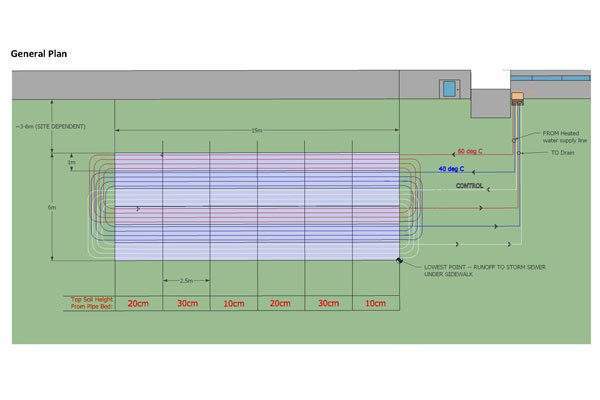Click the Top Soil Height From Pipe Bed label
The width and height of the screenshot is (600, 400).
pos(88,302)
